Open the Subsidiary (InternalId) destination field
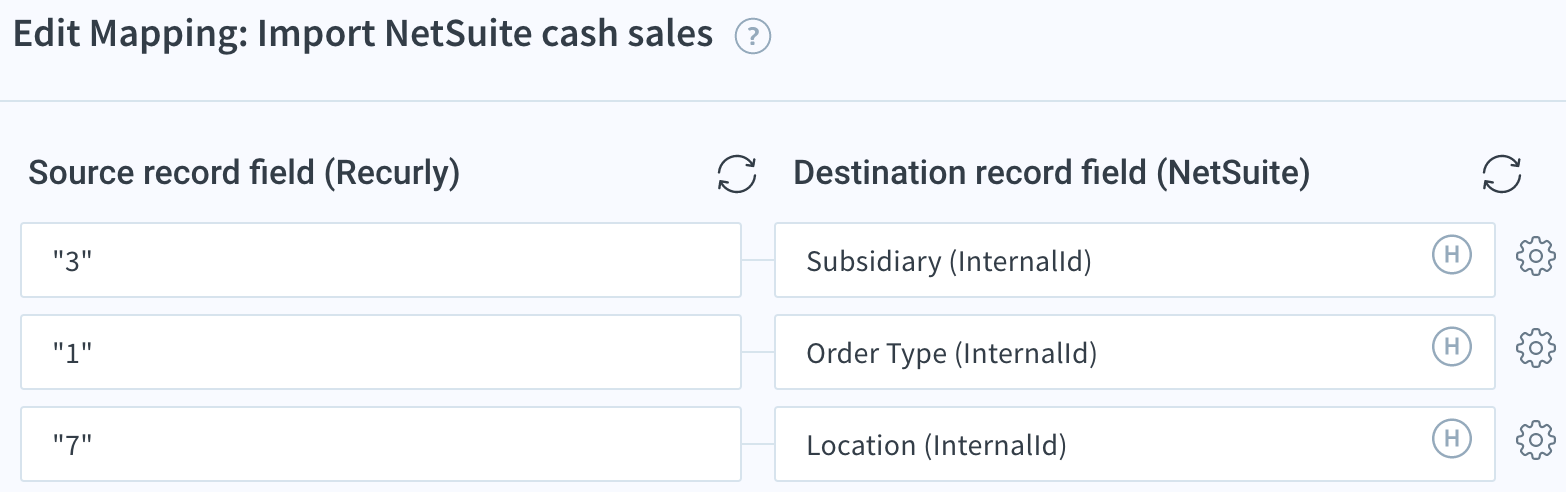The height and width of the screenshot is (492, 1566). click(x=1135, y=260)
